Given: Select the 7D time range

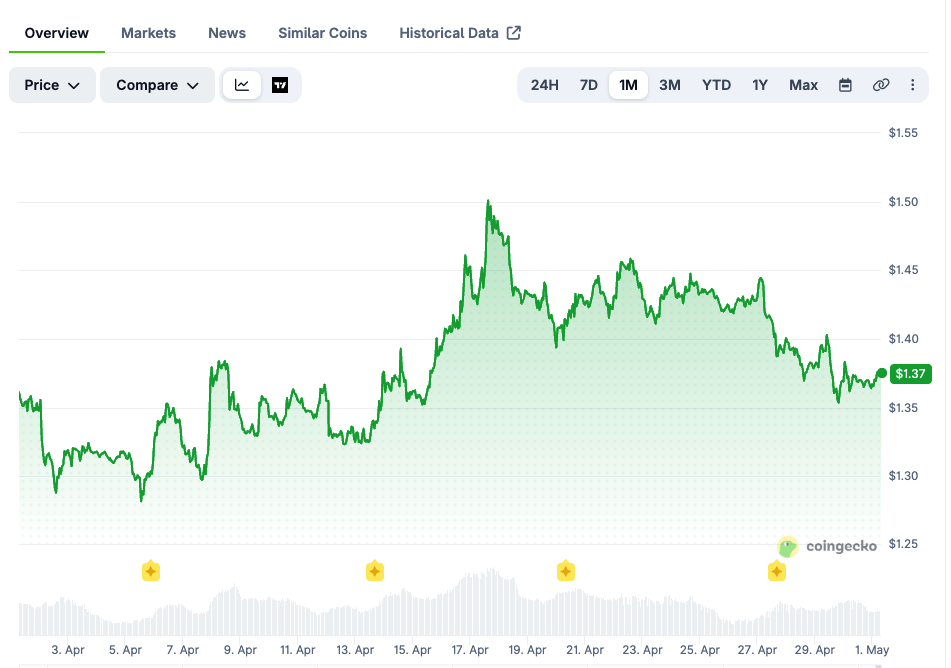Looking at the screenshot, I should point(588,85).
